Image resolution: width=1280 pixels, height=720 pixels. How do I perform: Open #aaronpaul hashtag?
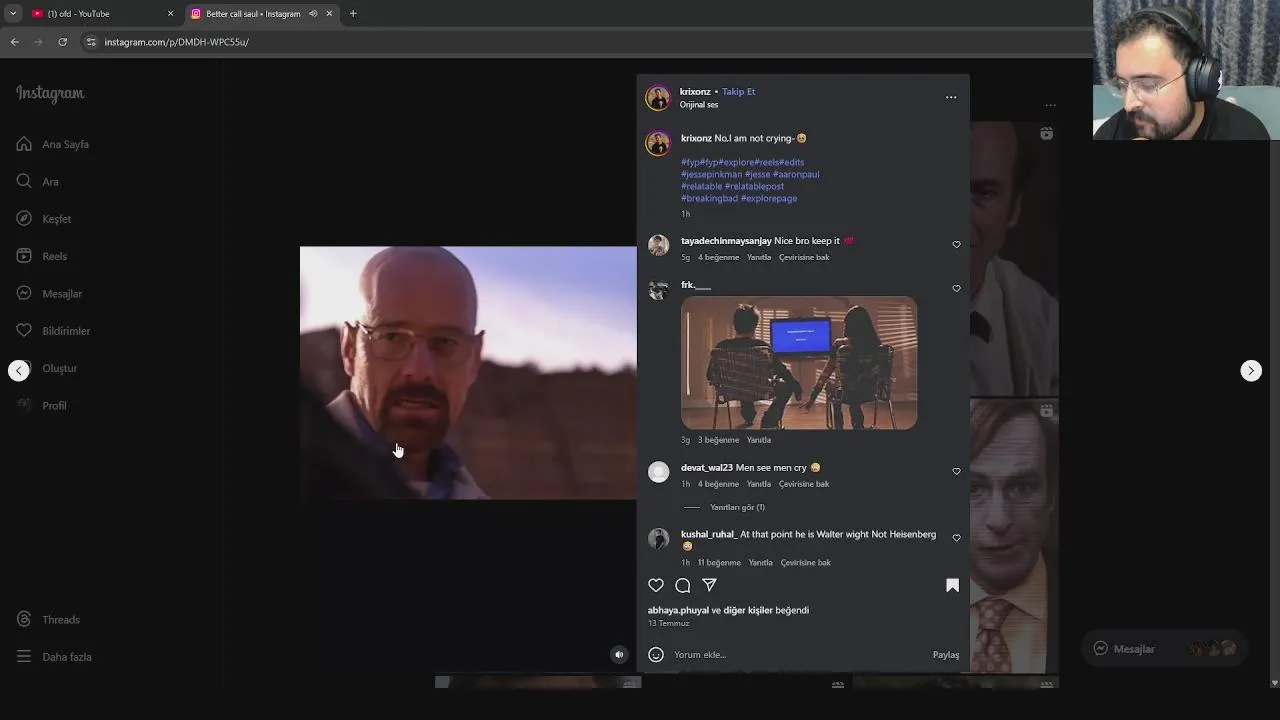(x=796, y=174)
